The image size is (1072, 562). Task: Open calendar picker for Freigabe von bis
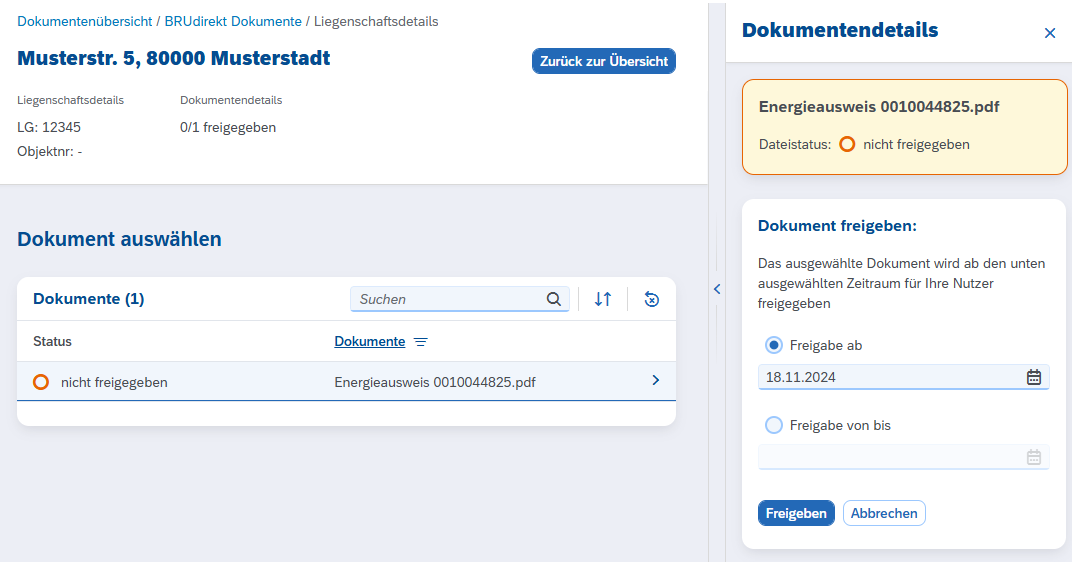coord(1034,457)
